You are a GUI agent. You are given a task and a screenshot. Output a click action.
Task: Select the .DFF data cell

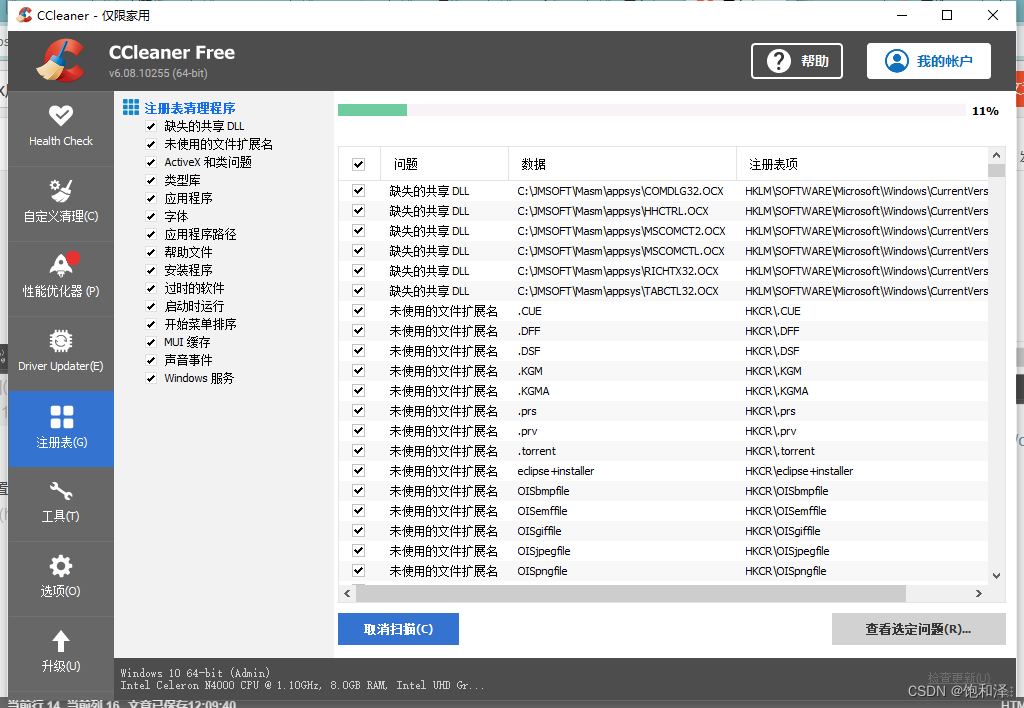[529, 331]
